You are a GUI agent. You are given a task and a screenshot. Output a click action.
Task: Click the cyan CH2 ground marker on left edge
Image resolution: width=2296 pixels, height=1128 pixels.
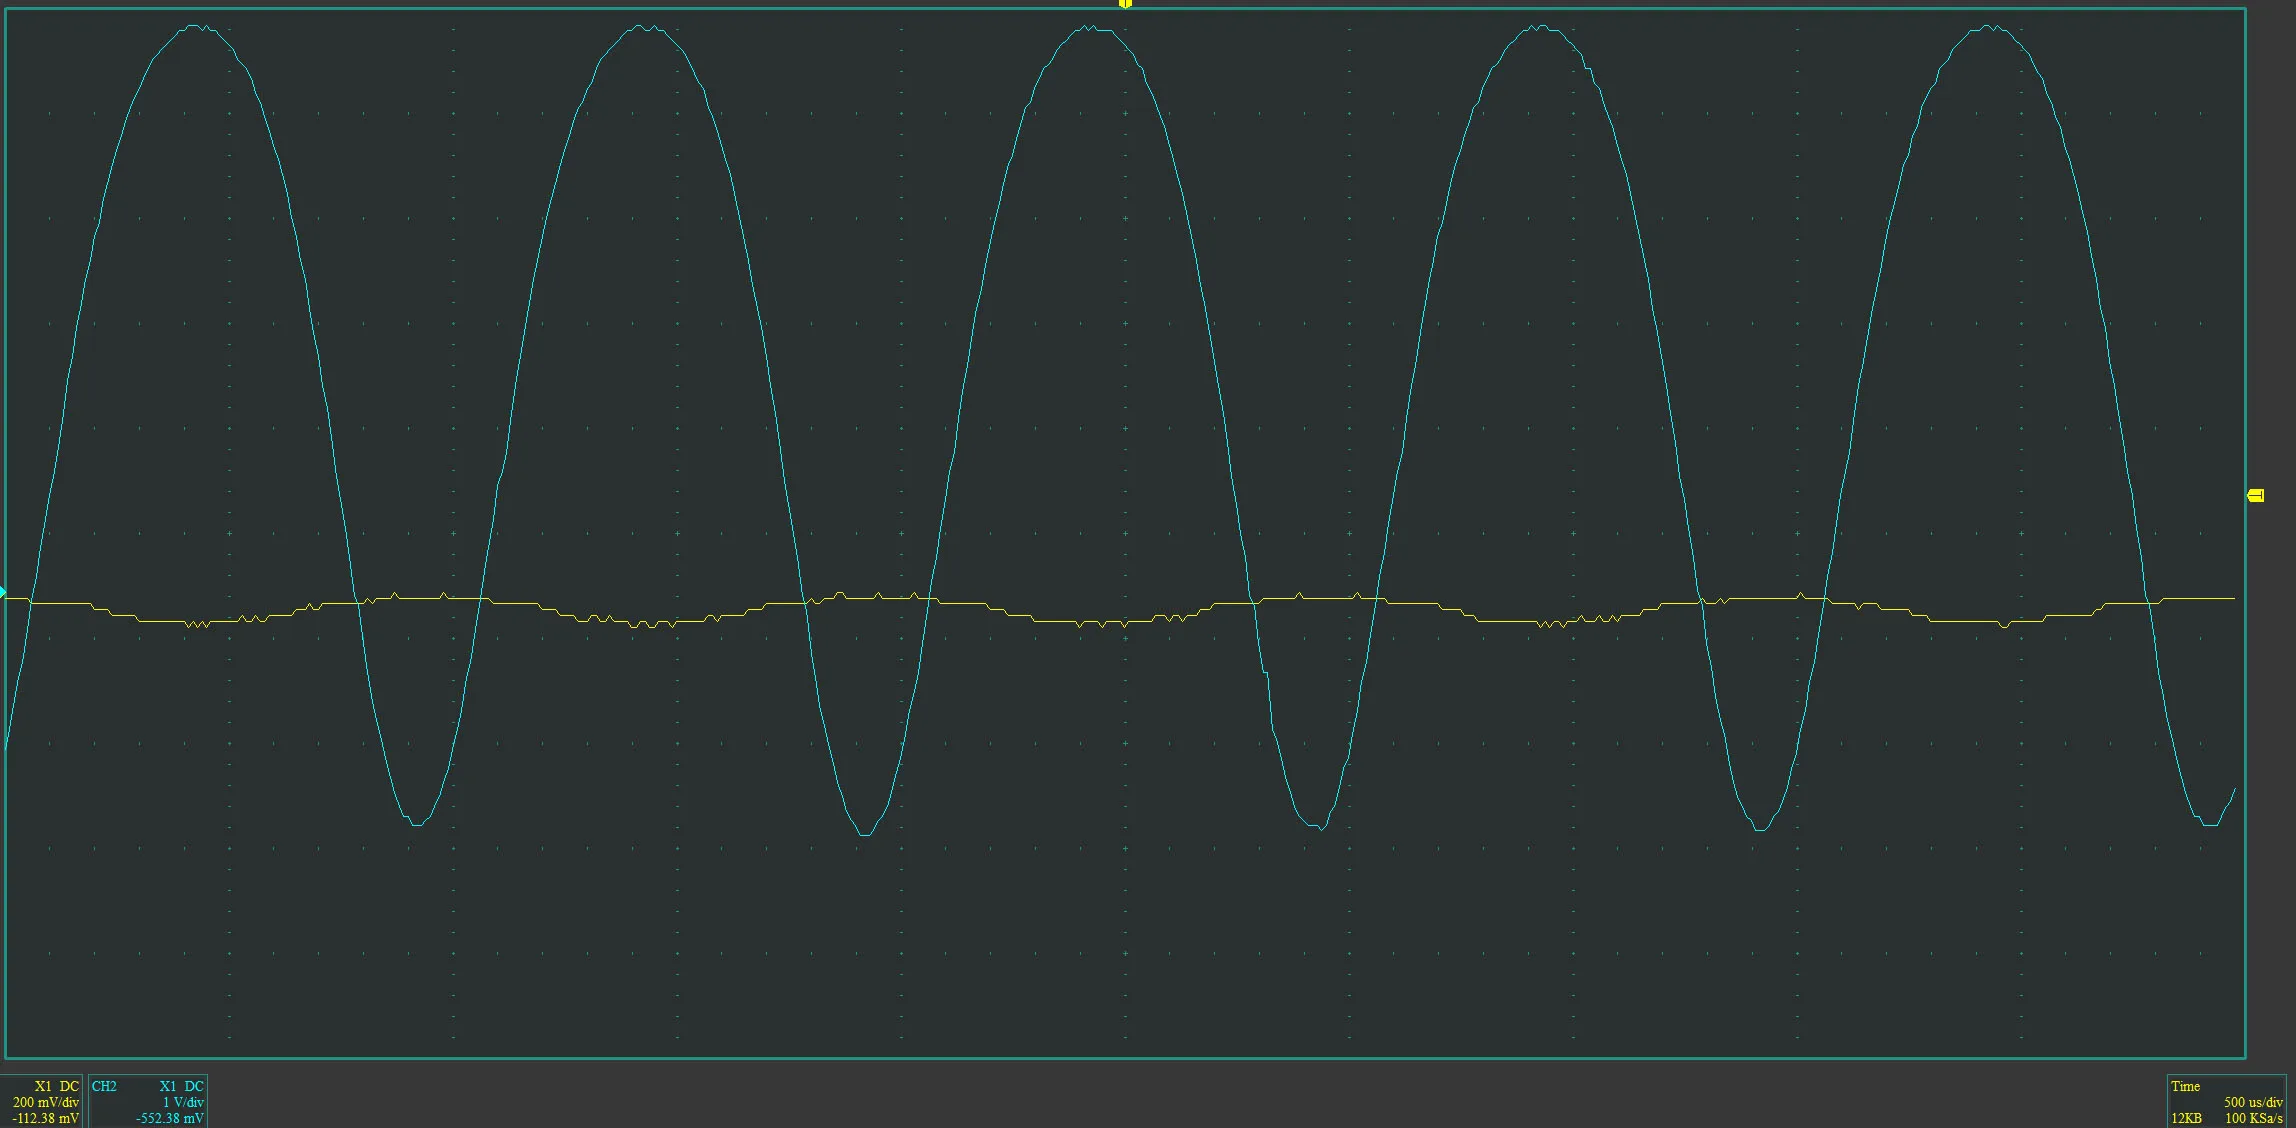[x=3, y=592]
